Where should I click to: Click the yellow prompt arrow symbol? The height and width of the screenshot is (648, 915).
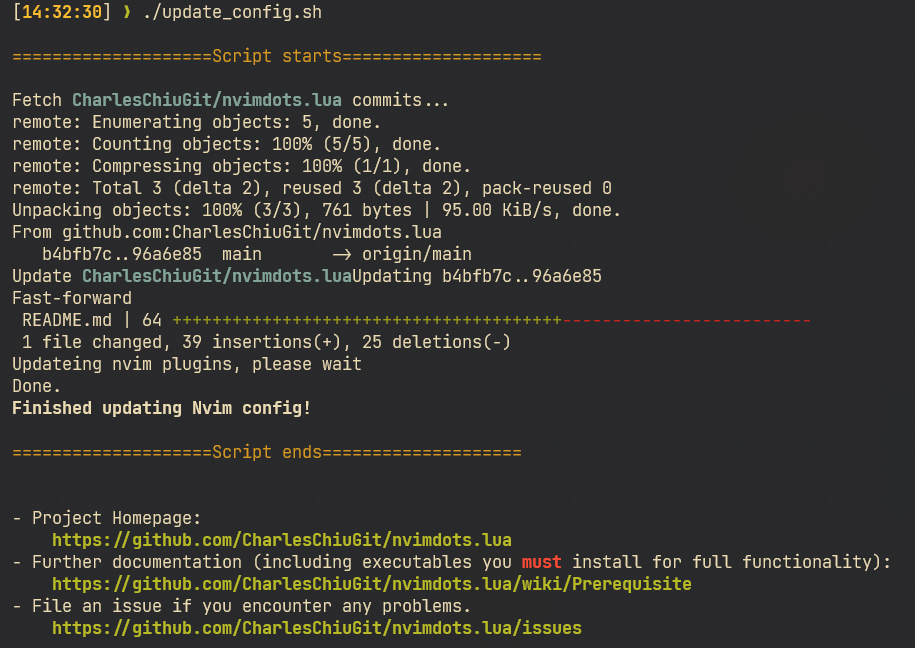coord(126,13)
